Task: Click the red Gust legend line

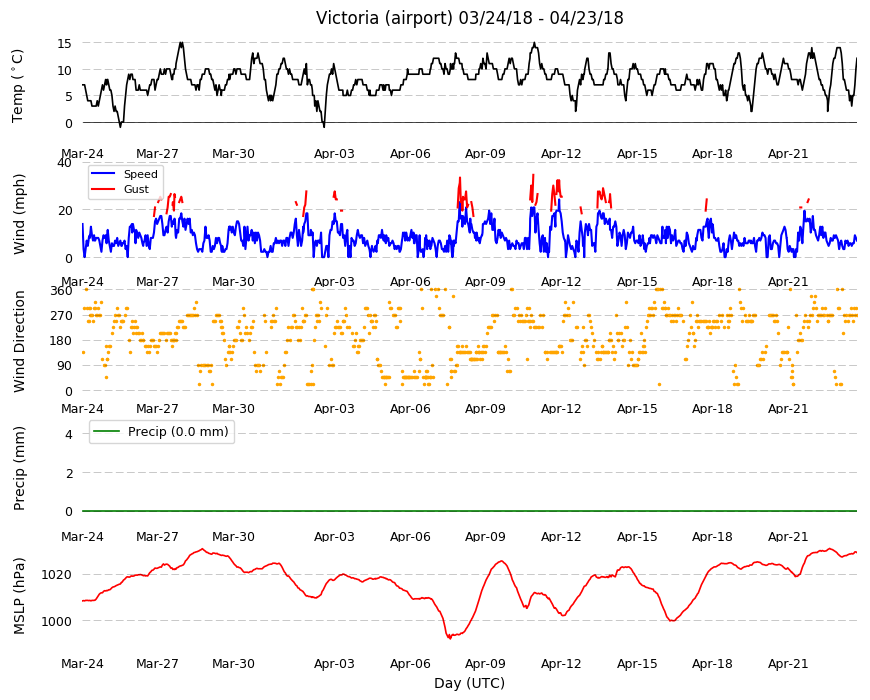Action: coord(103,189)
